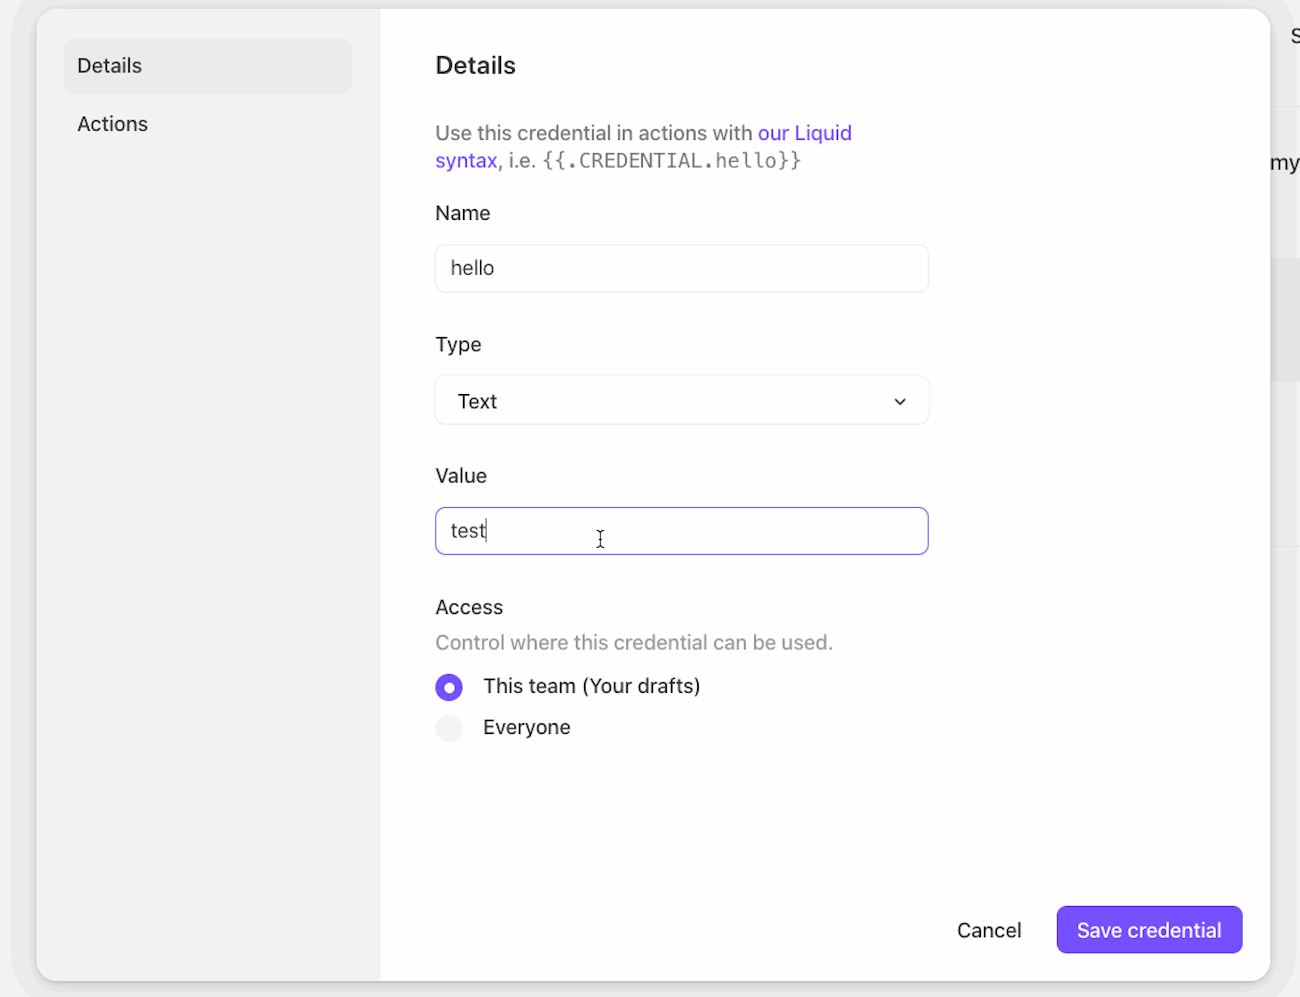Follow the "our Liquid syntax" link
This screenshot has width=1300, height=997.
[804, 133]
